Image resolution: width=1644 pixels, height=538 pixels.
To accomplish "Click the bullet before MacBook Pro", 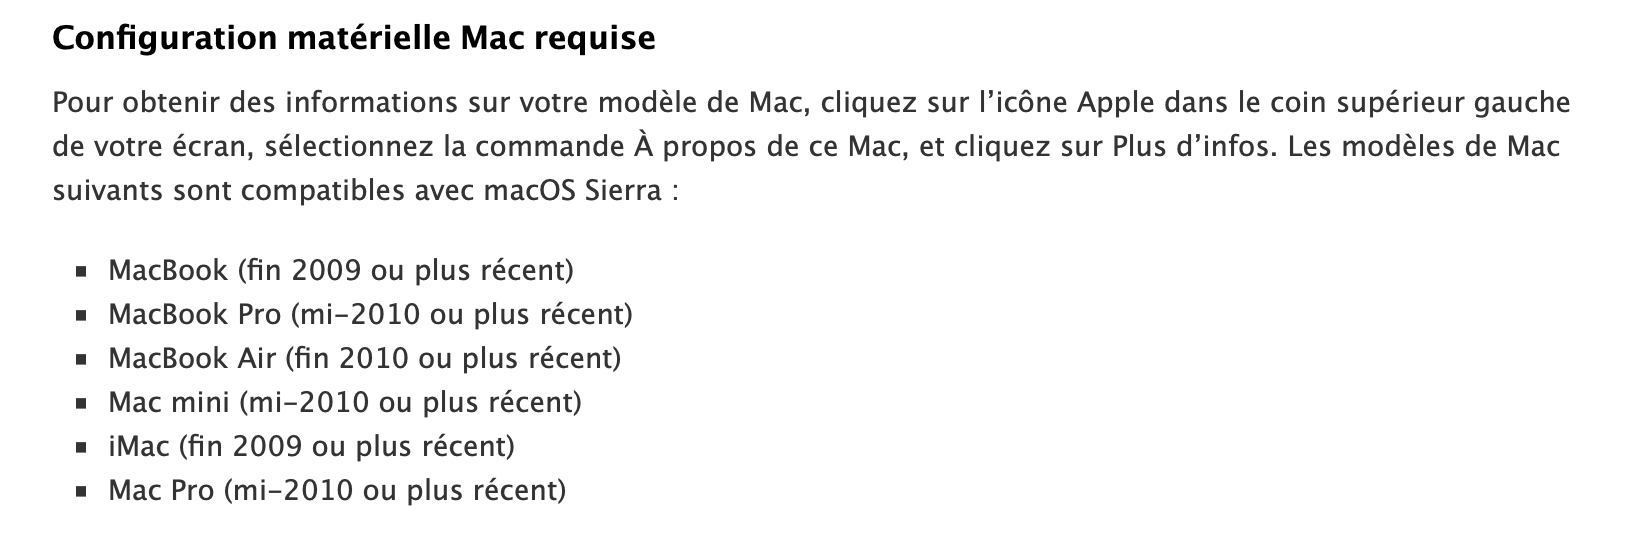I will tap(81, 316).
